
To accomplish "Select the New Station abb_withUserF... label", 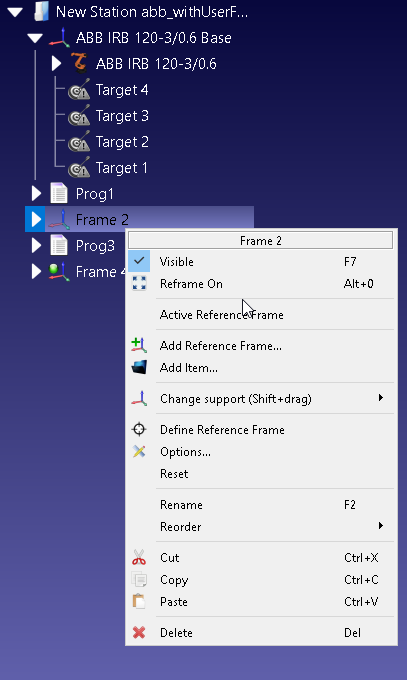I will (x=152, y=12).
